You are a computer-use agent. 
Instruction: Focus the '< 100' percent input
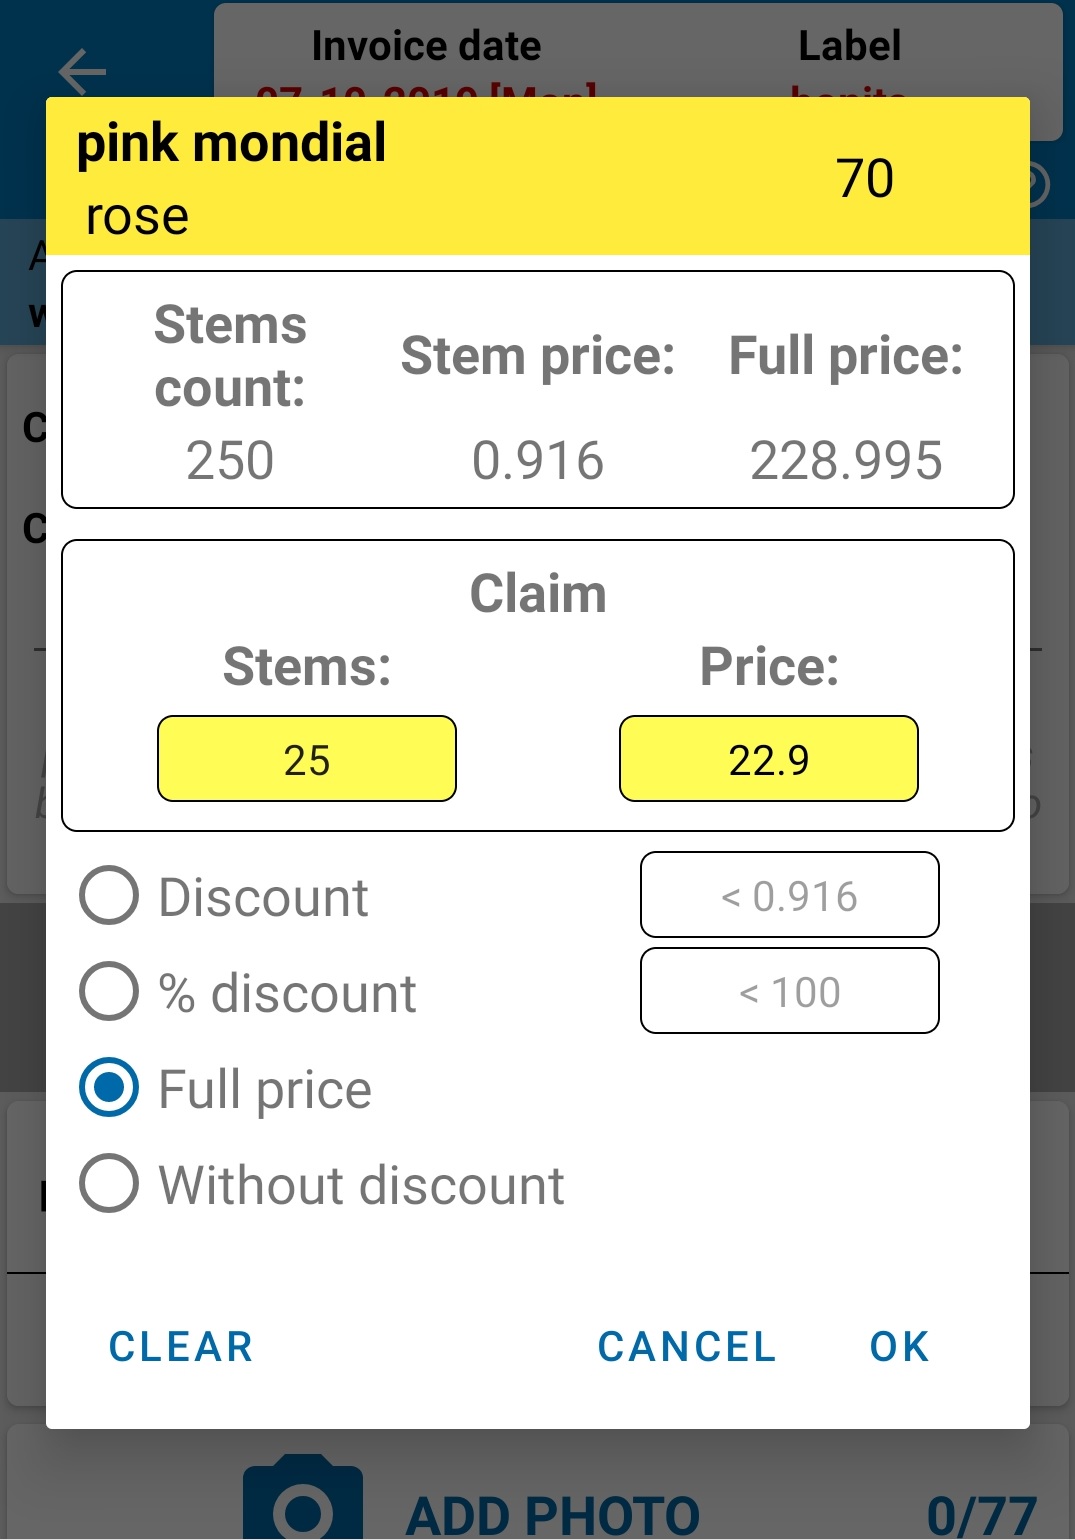coord(789,991)
